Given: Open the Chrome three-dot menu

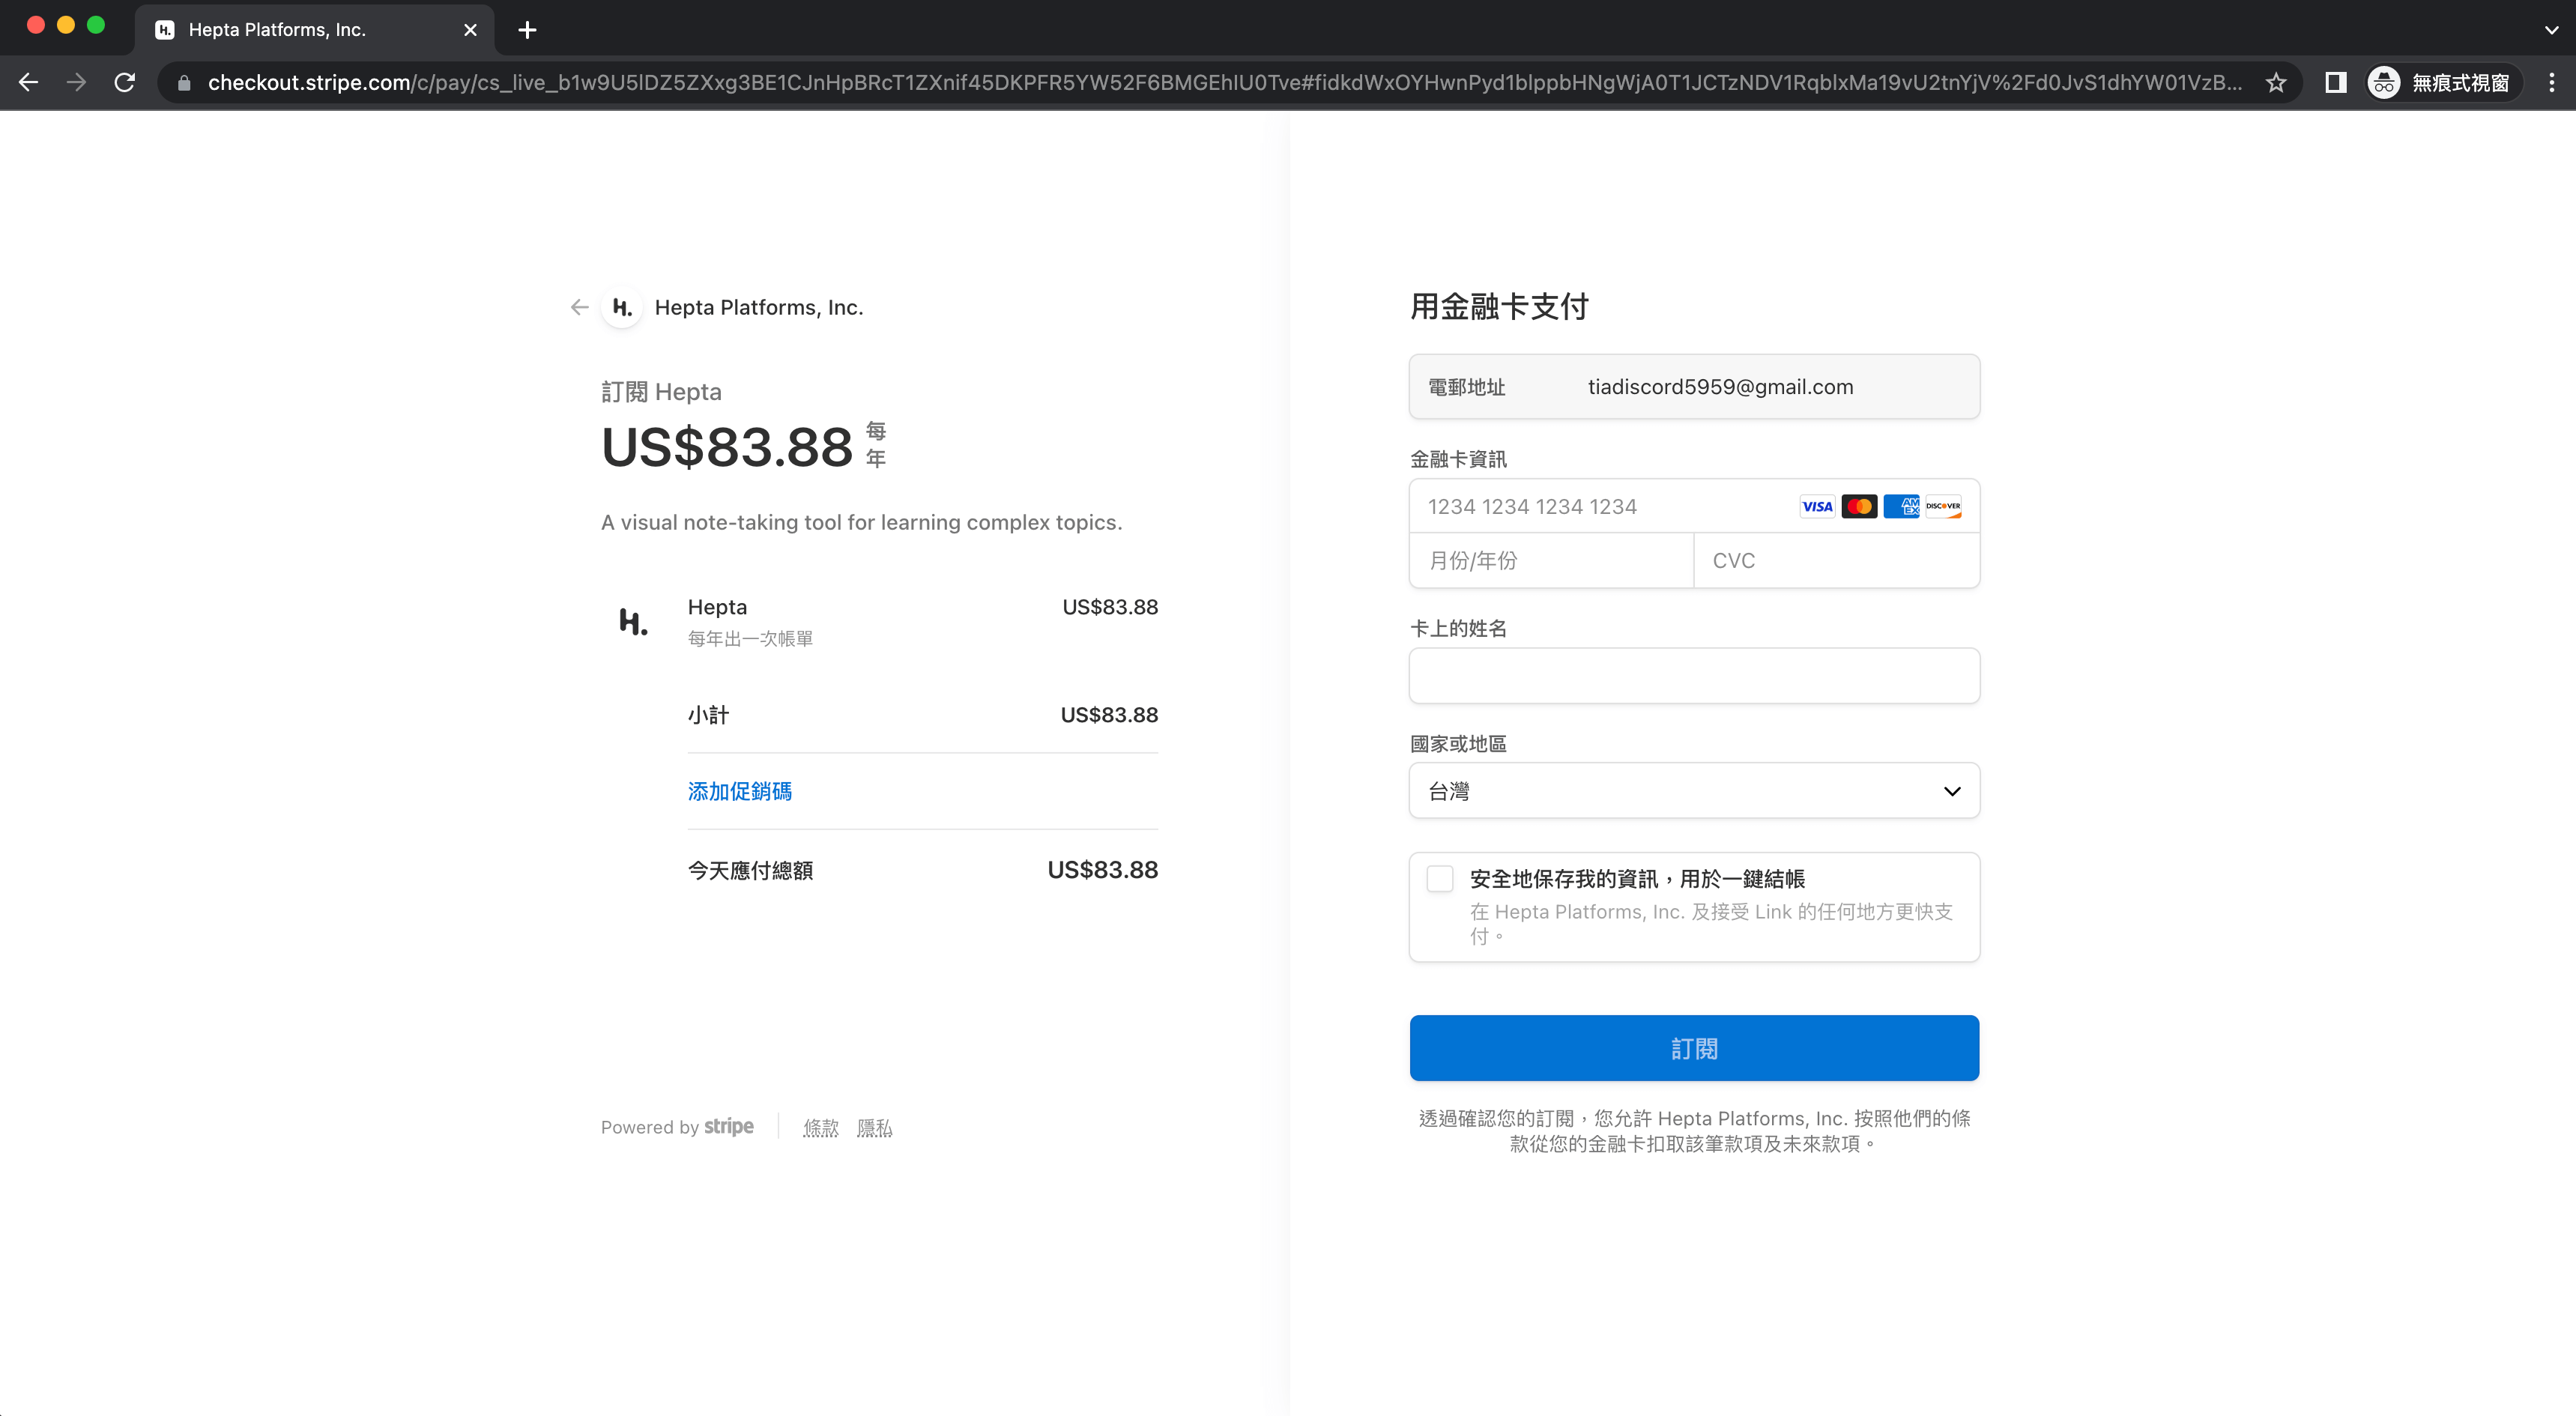Looking at the screenshot, I should click(2553, 82).
